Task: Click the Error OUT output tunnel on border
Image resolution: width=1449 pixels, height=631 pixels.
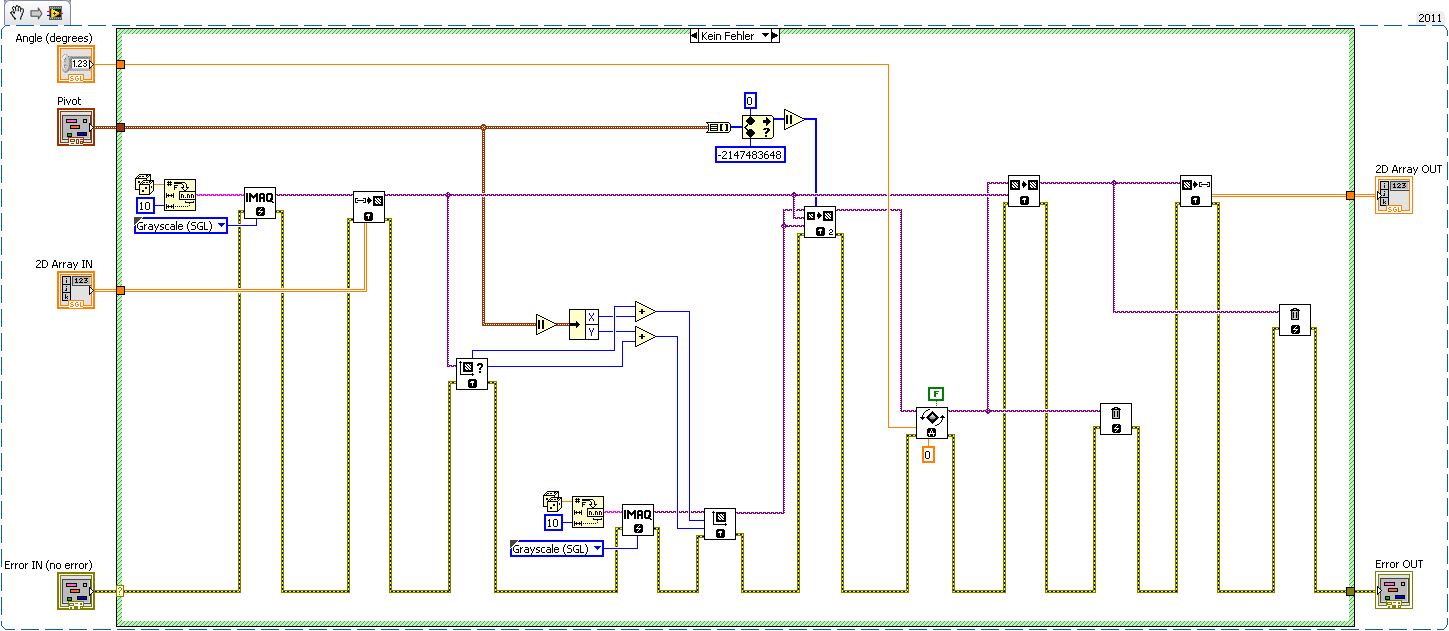Action: tap(1350, 591)
